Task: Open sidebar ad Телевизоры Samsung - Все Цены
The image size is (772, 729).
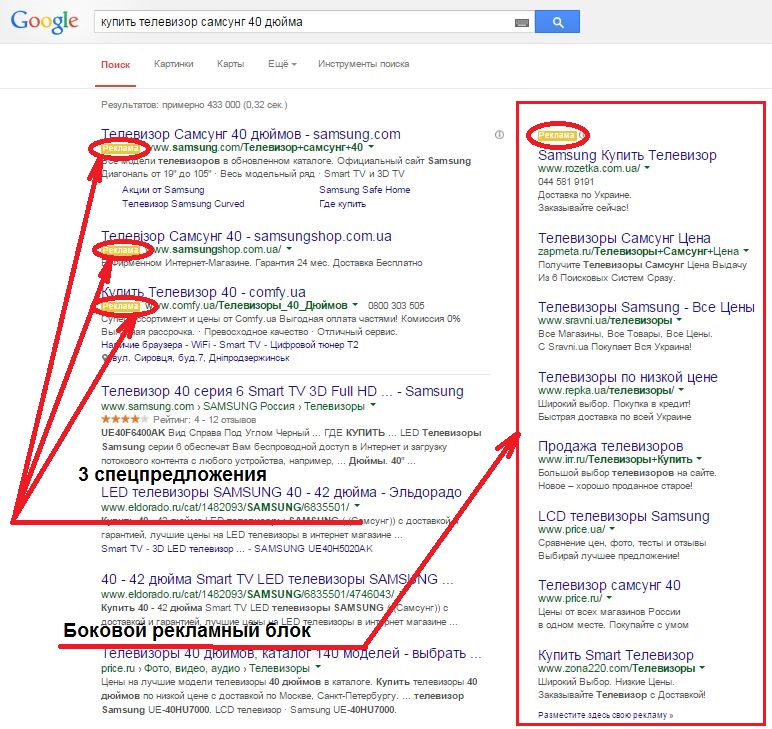Action: pyautogui.click(x=646, y=307)
